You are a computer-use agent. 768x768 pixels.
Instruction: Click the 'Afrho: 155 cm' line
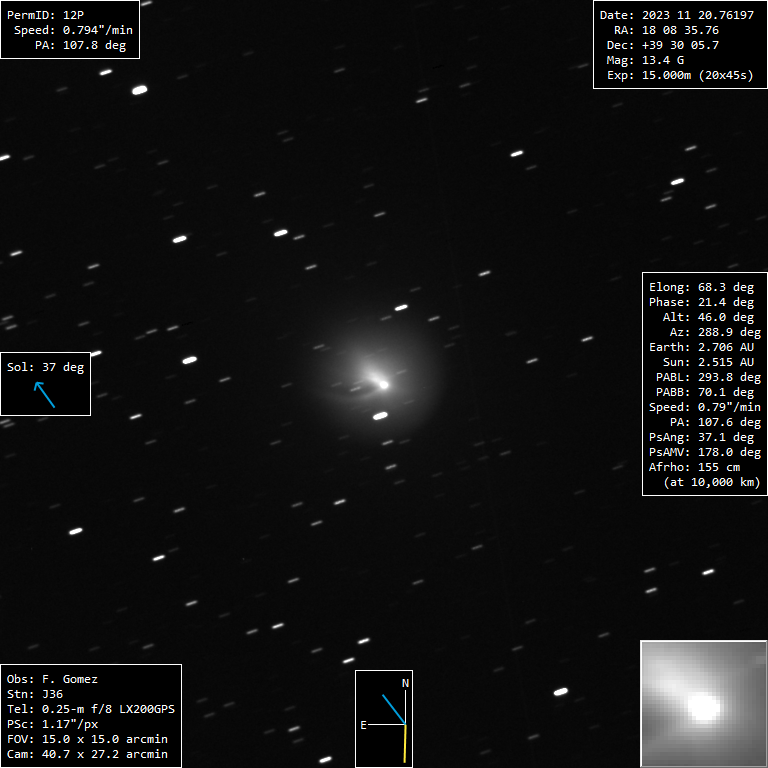tap(694, 467)
